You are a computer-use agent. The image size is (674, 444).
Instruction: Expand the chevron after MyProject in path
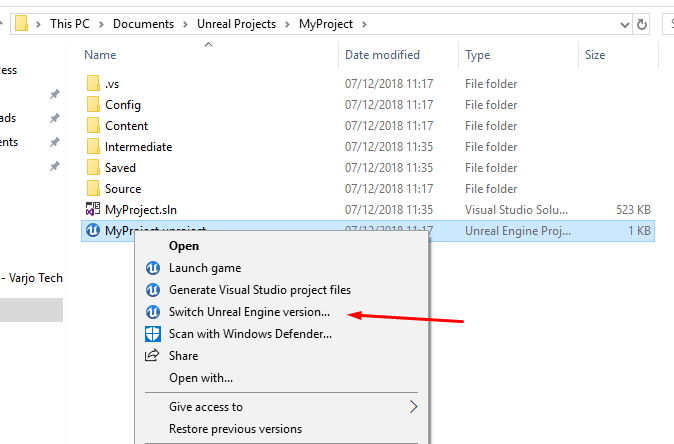pyautogui.click(x=364, y=24)
